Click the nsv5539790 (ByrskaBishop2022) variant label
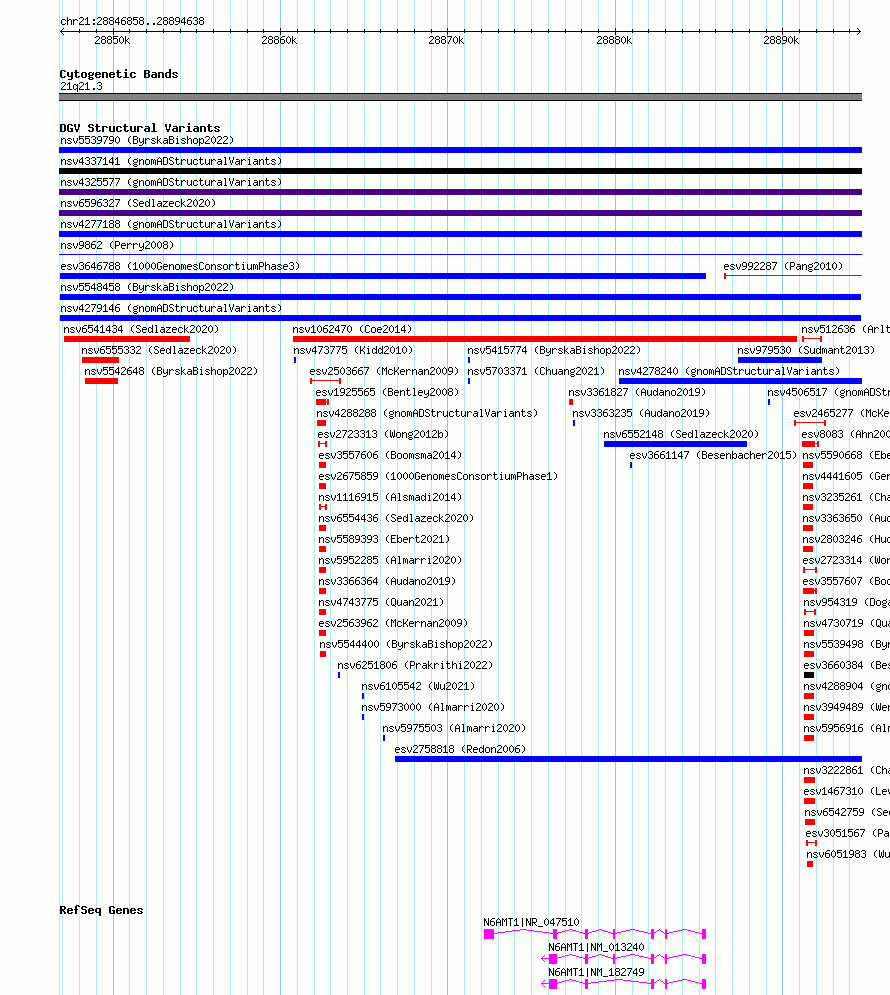The height and width of the screenshot is (995, 890). tap(147, 140)
